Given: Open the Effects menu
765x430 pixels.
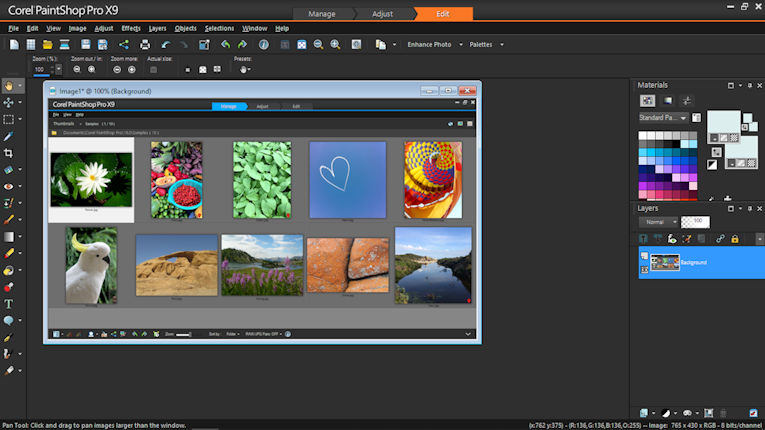Looking at the screenshot, I should coord(131,28).
